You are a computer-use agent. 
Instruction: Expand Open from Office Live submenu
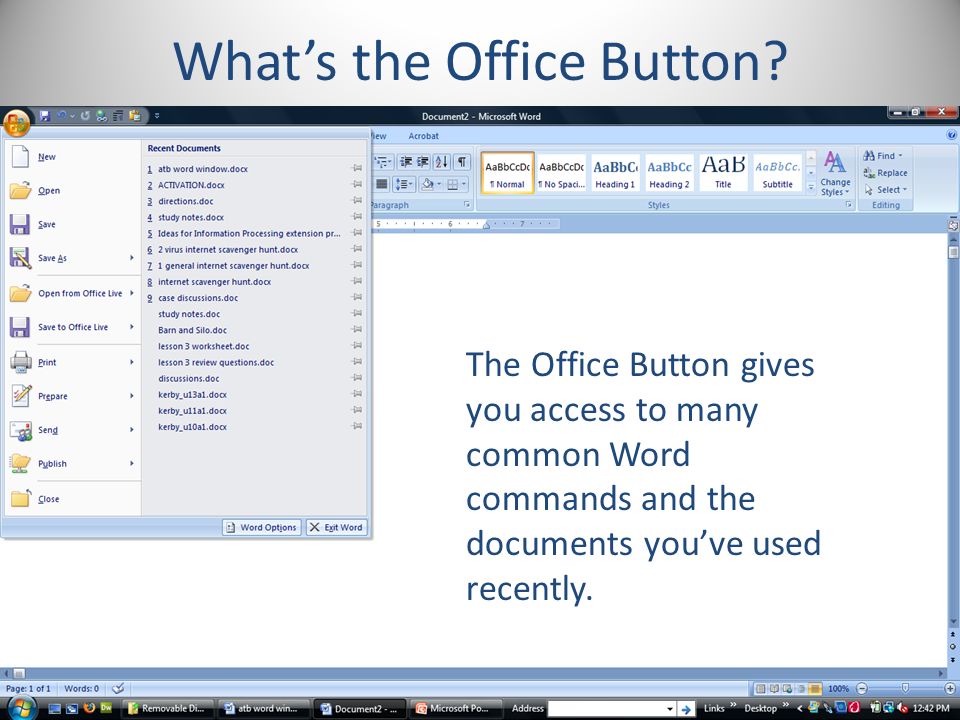pos(132,293)
